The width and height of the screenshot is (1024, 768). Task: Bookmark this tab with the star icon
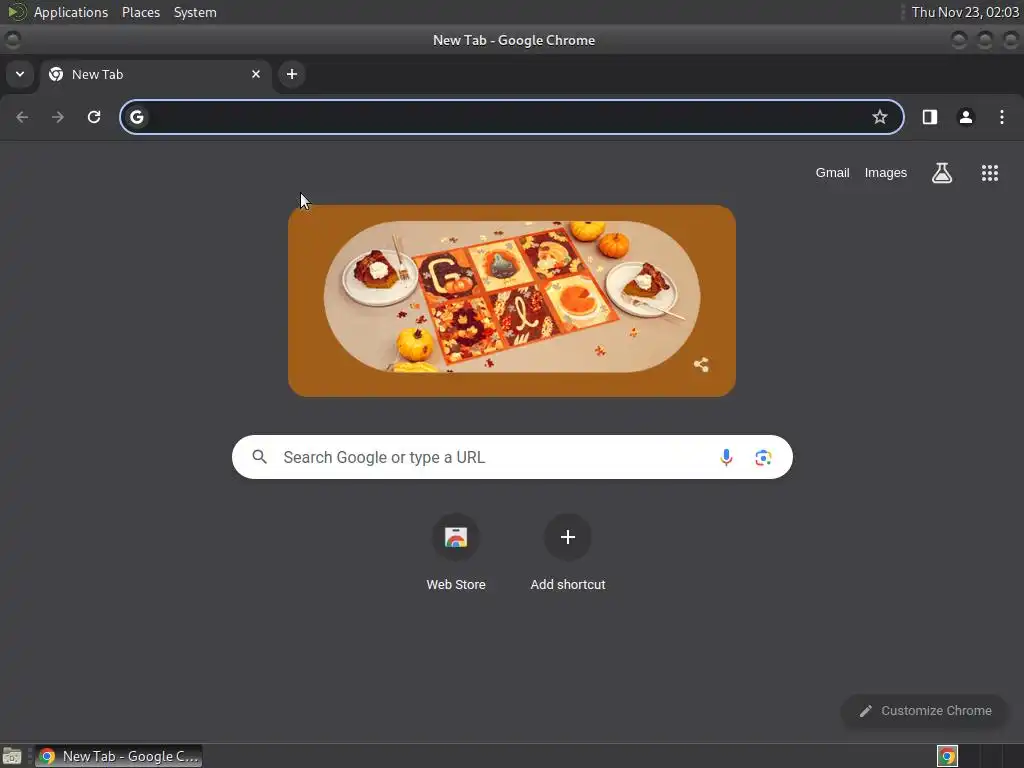point(880,117)
